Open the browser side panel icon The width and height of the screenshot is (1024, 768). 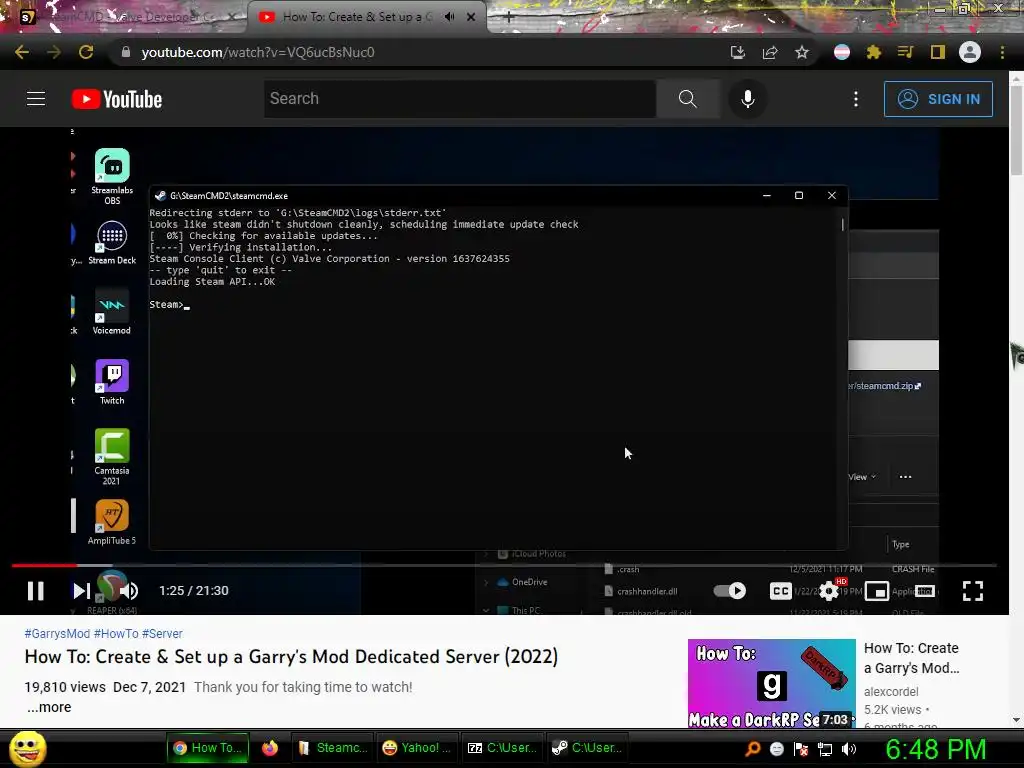(938, 52)
